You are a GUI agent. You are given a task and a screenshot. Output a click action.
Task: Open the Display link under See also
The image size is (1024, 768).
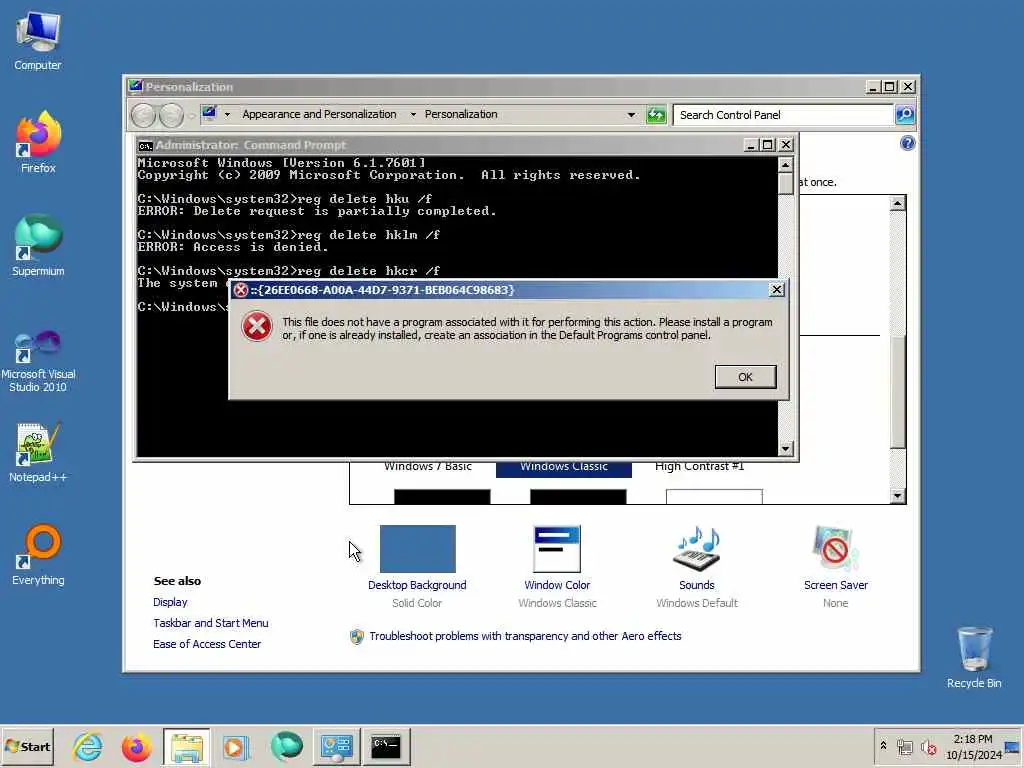(x=170, y=602)
